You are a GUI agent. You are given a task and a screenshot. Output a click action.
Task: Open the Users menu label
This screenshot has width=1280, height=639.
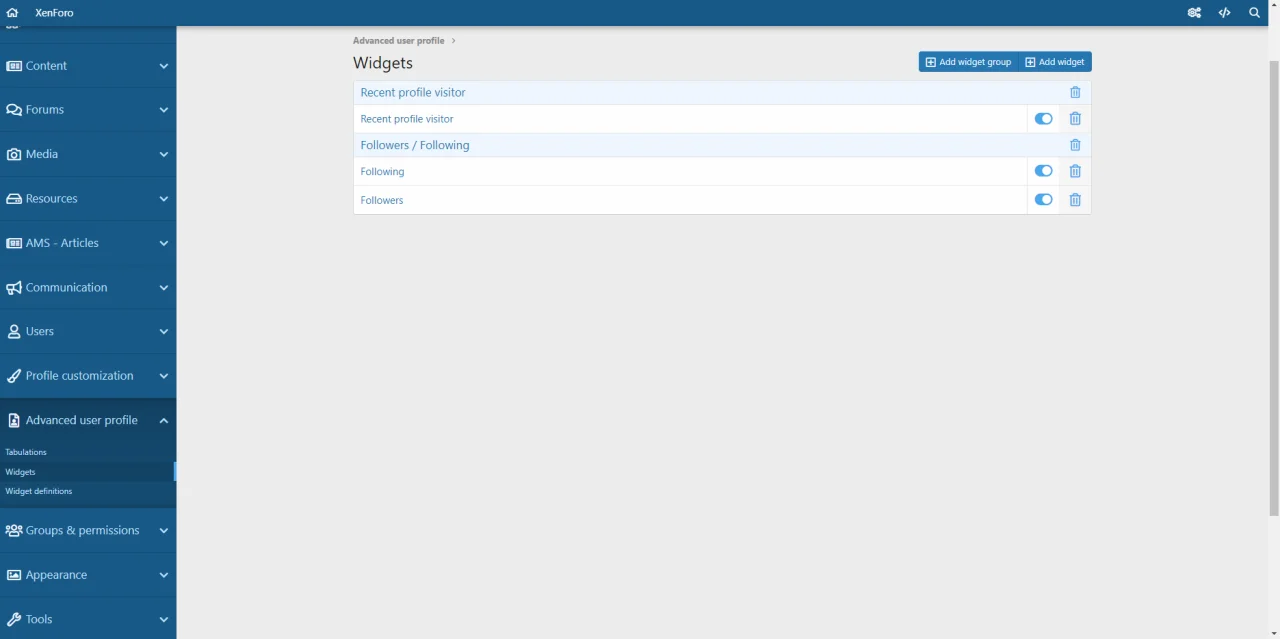40,331
